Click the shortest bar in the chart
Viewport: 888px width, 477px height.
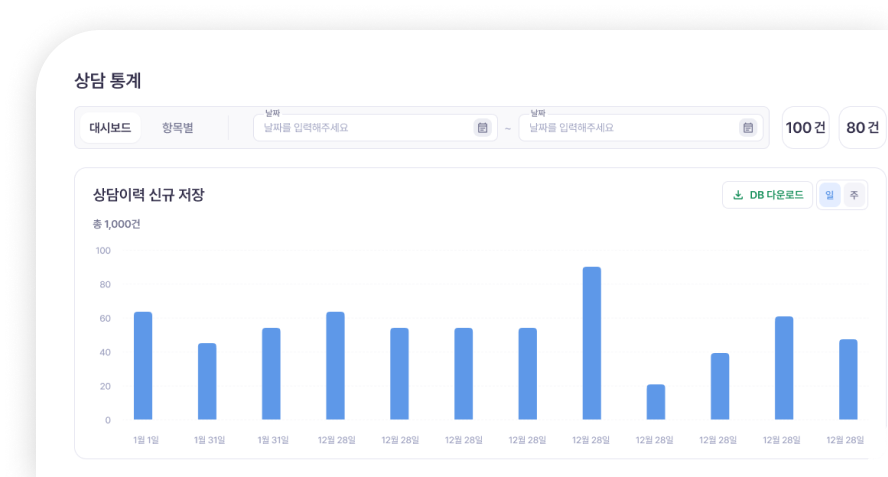pyautogui.click(x=656, y=402)
